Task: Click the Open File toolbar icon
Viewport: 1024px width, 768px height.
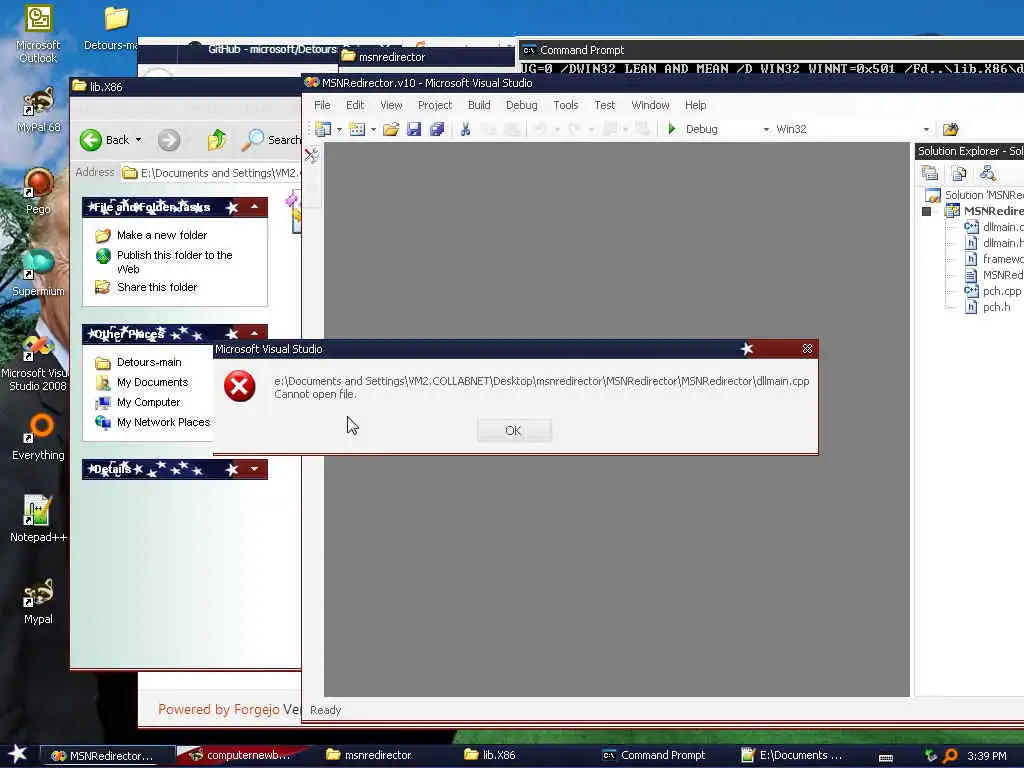Action: coord(391,129)
